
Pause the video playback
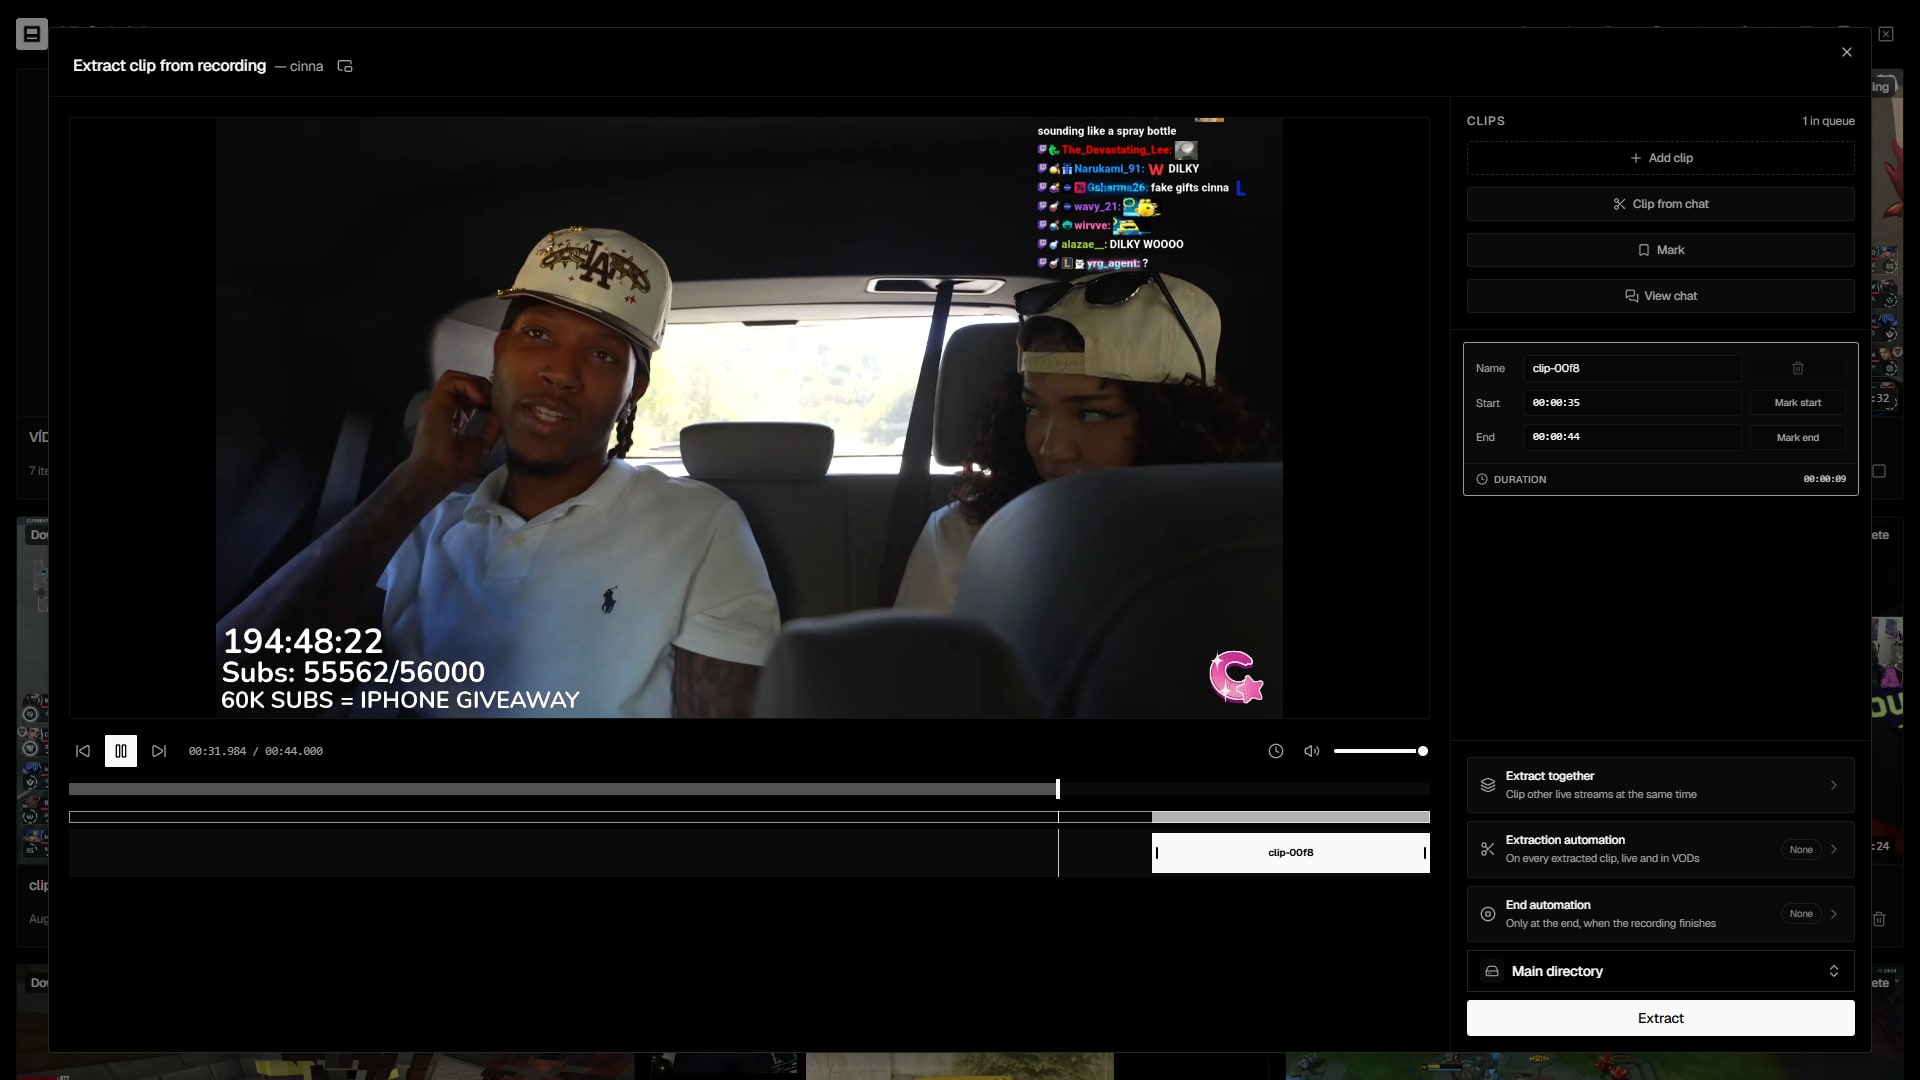pyautogui.click(x=121, y=751)
